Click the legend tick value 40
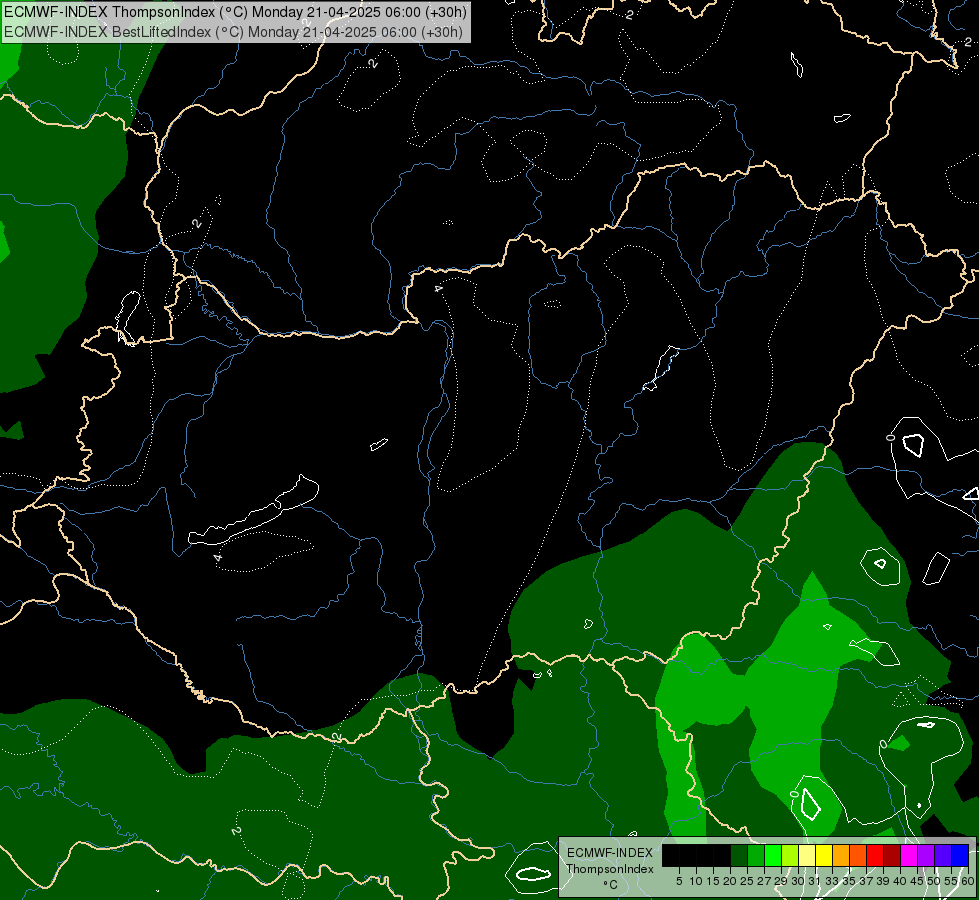 tap(900, 881)
